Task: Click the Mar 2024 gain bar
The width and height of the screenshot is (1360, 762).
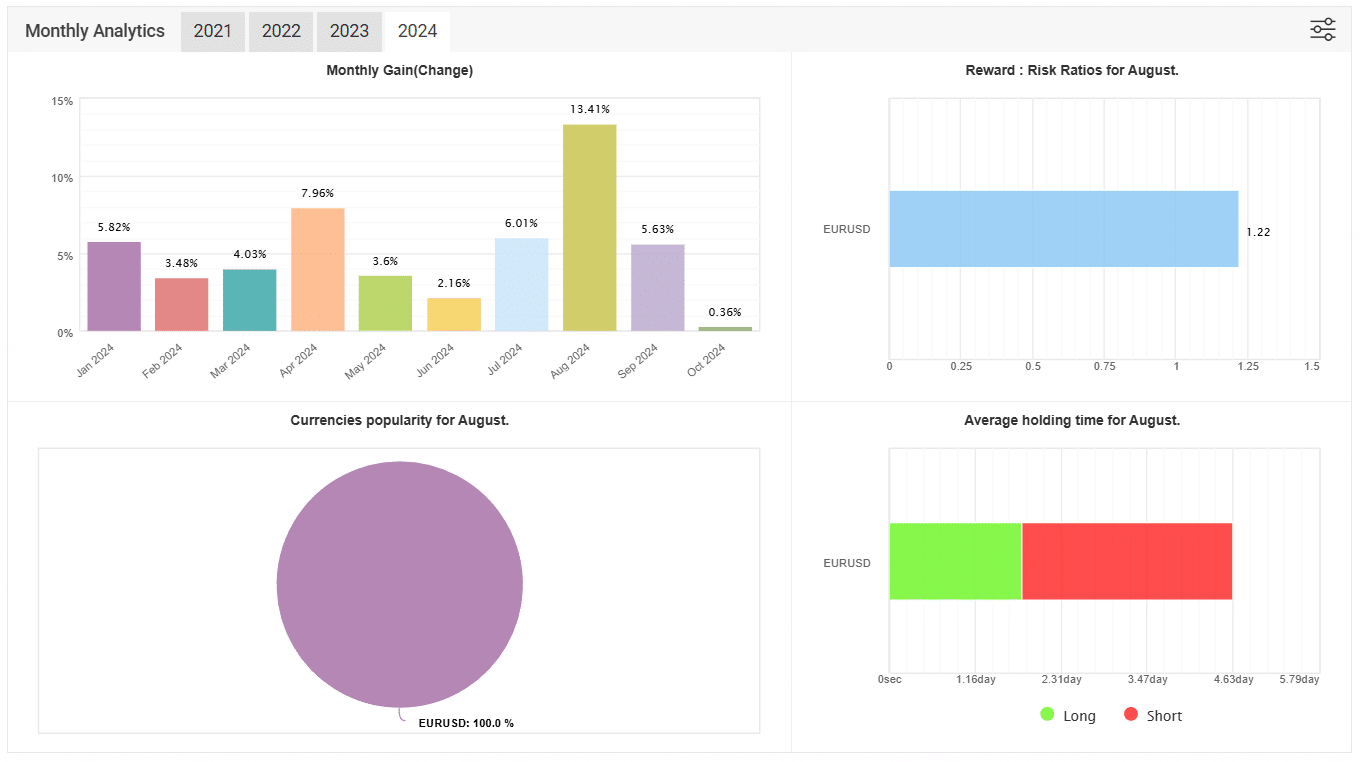Action: tap(249, 300)
